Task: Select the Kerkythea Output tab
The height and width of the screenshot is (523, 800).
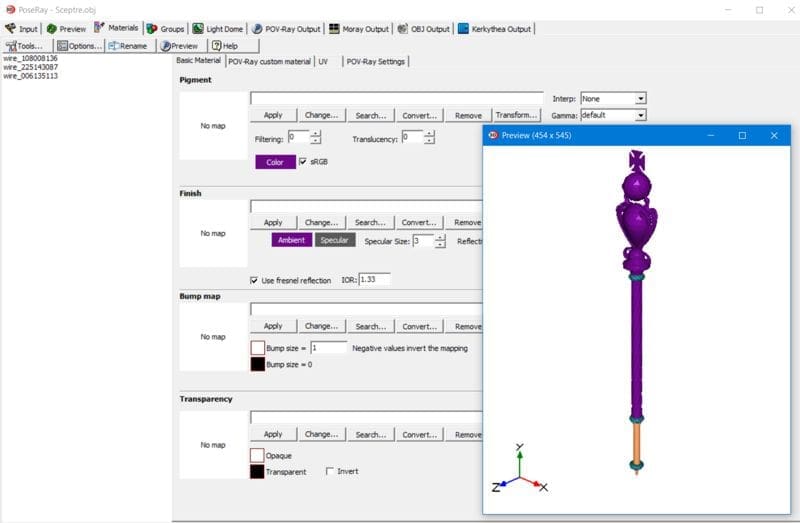Action: [x=494, y=29]
